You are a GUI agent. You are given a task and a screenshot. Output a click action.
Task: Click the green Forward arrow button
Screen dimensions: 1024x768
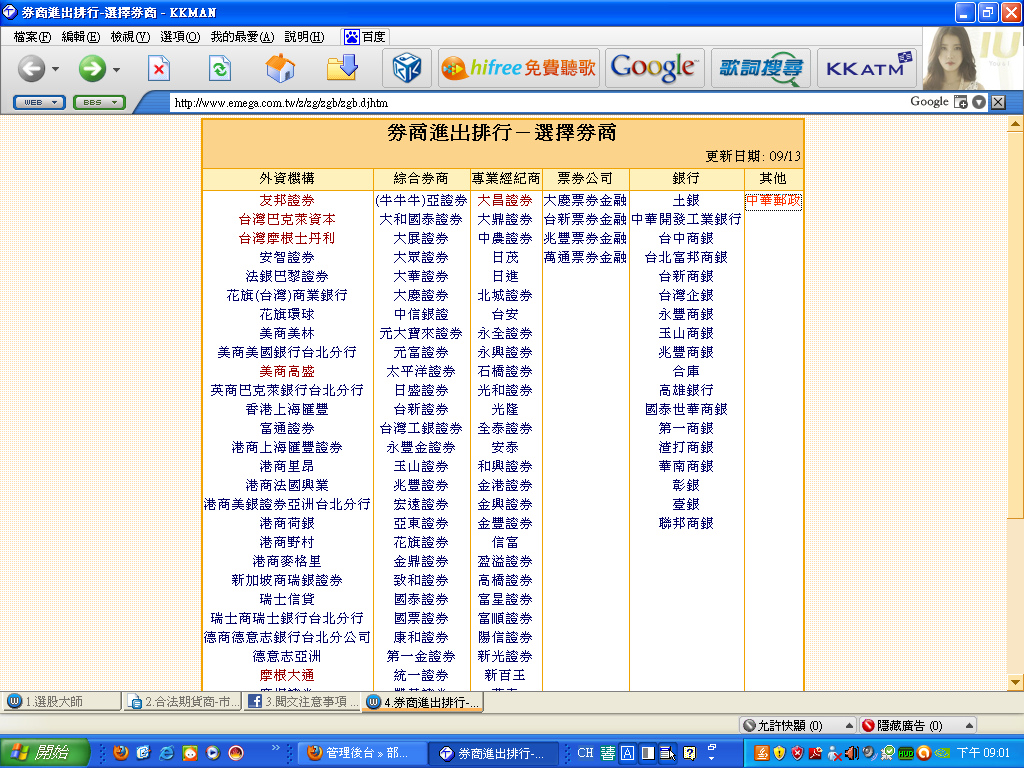click(x=92, y=69)
